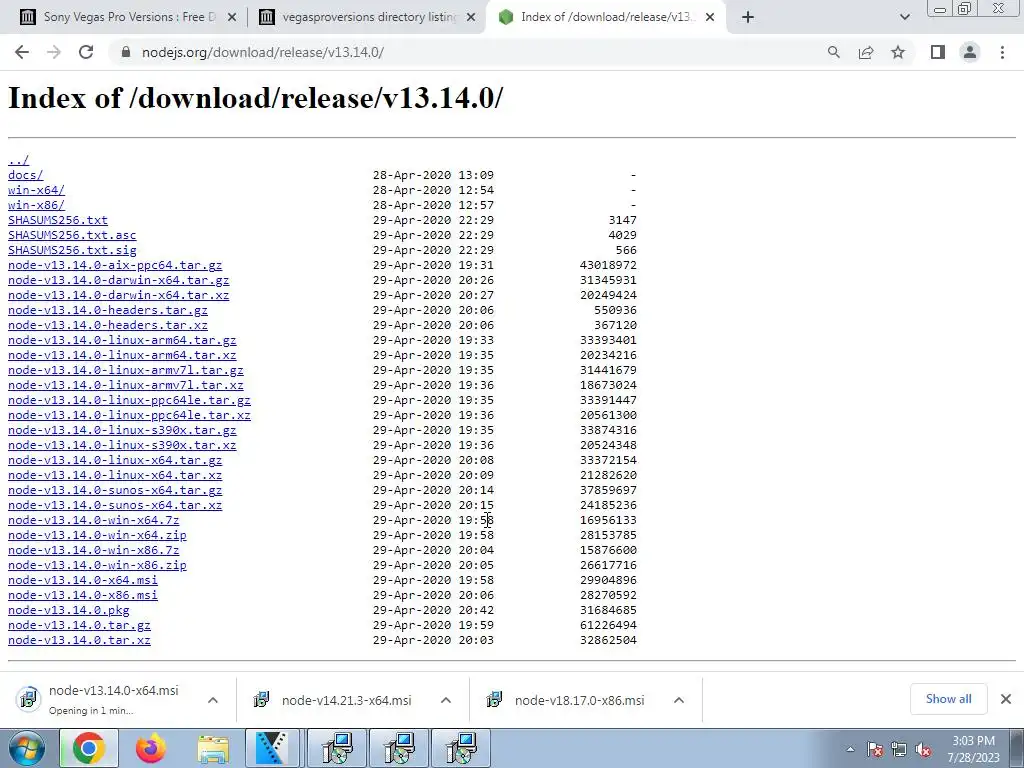This screenshot has height=768, width=1024.
Task: Open SHASUMS256.txt link
Action: (58, 220)
